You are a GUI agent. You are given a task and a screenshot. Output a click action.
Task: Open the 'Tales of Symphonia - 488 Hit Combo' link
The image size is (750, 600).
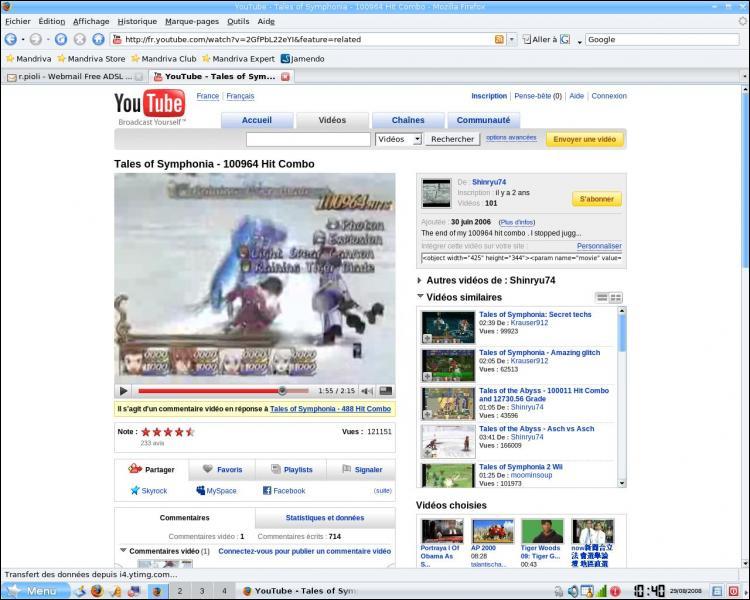(x=331, y=409)
